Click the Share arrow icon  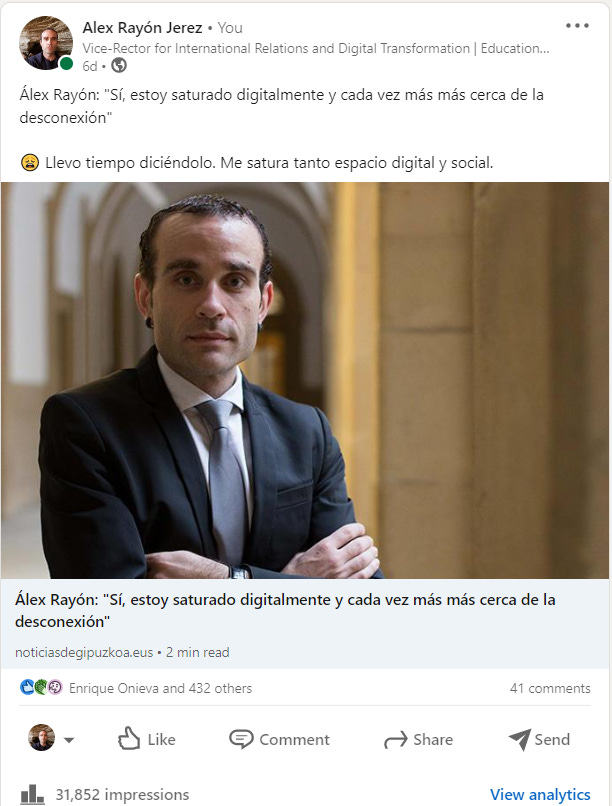(396, 740)
